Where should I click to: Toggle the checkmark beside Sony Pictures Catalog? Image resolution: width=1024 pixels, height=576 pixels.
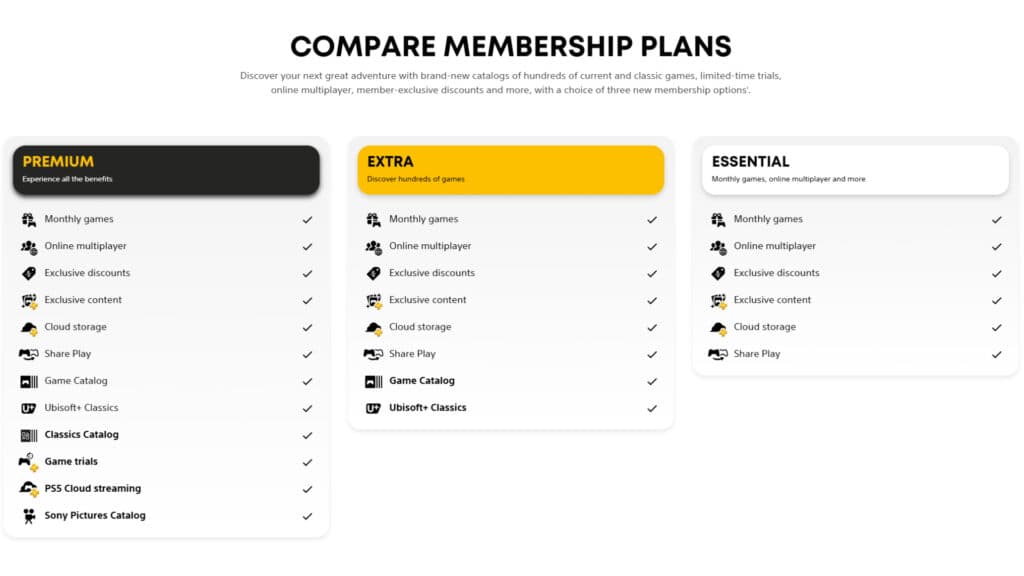pos(308,515)
